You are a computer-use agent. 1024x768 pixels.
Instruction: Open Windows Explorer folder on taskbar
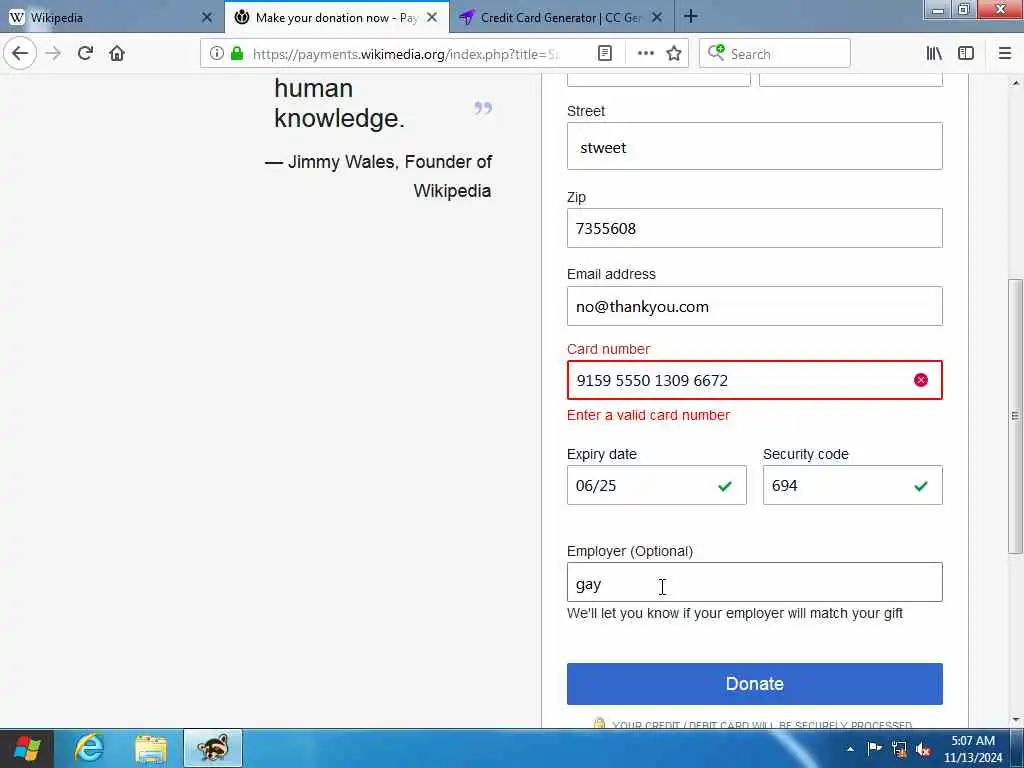[x=151, y=749]
